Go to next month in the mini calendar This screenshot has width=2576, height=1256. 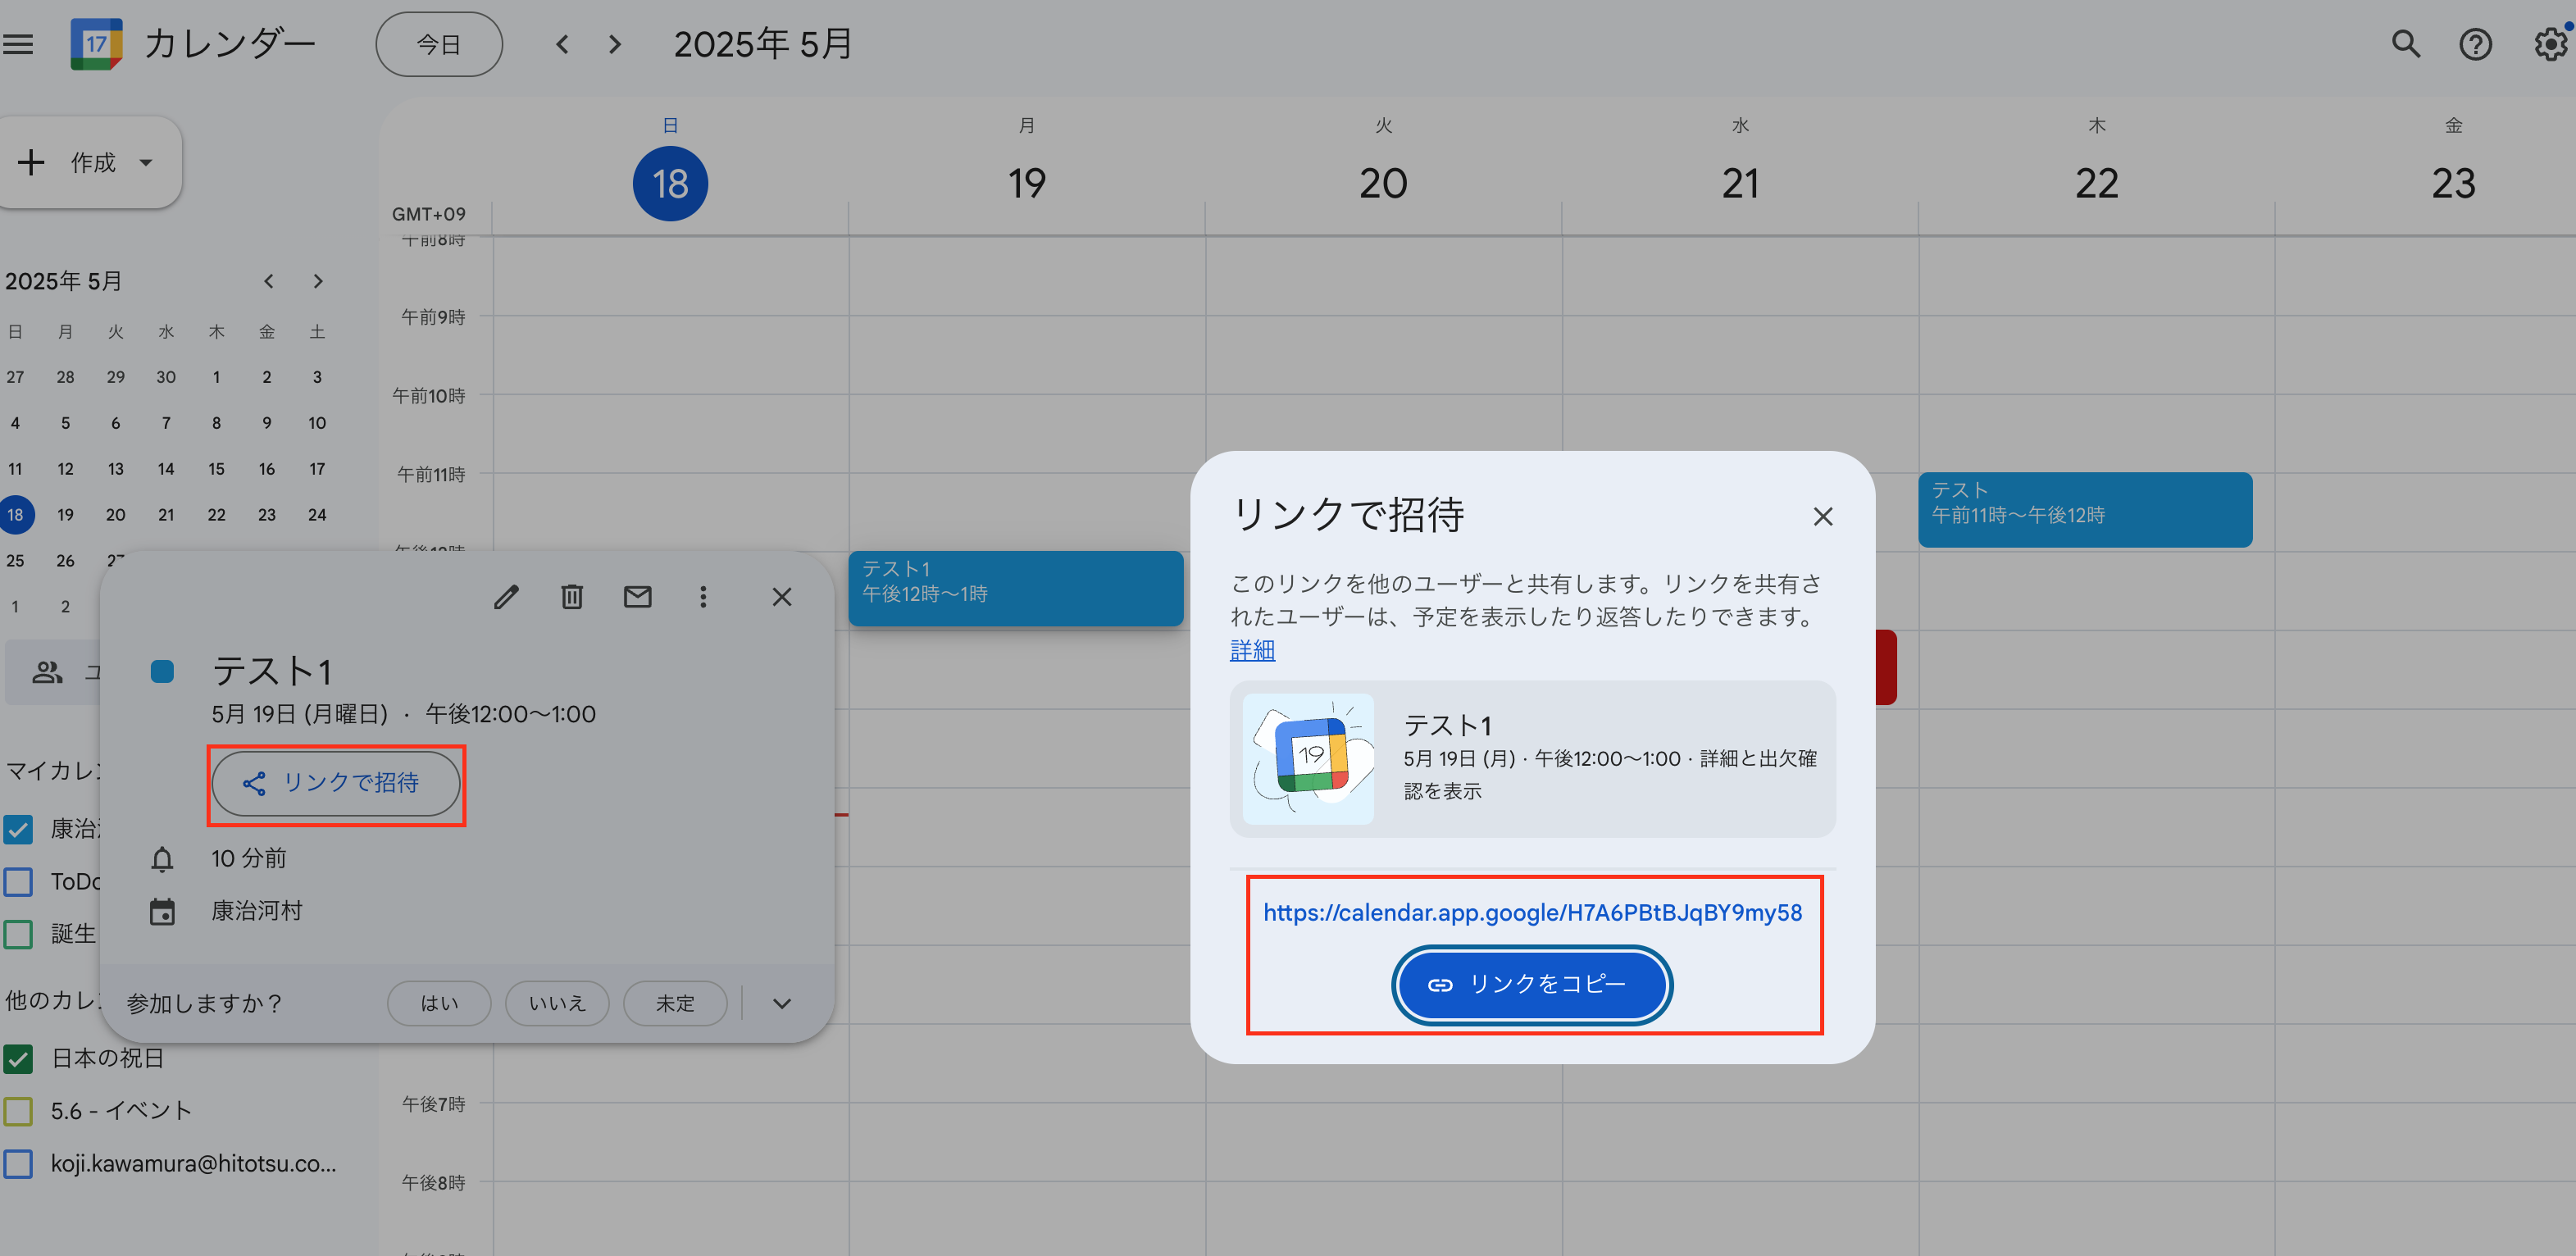(x=317, y=281)
